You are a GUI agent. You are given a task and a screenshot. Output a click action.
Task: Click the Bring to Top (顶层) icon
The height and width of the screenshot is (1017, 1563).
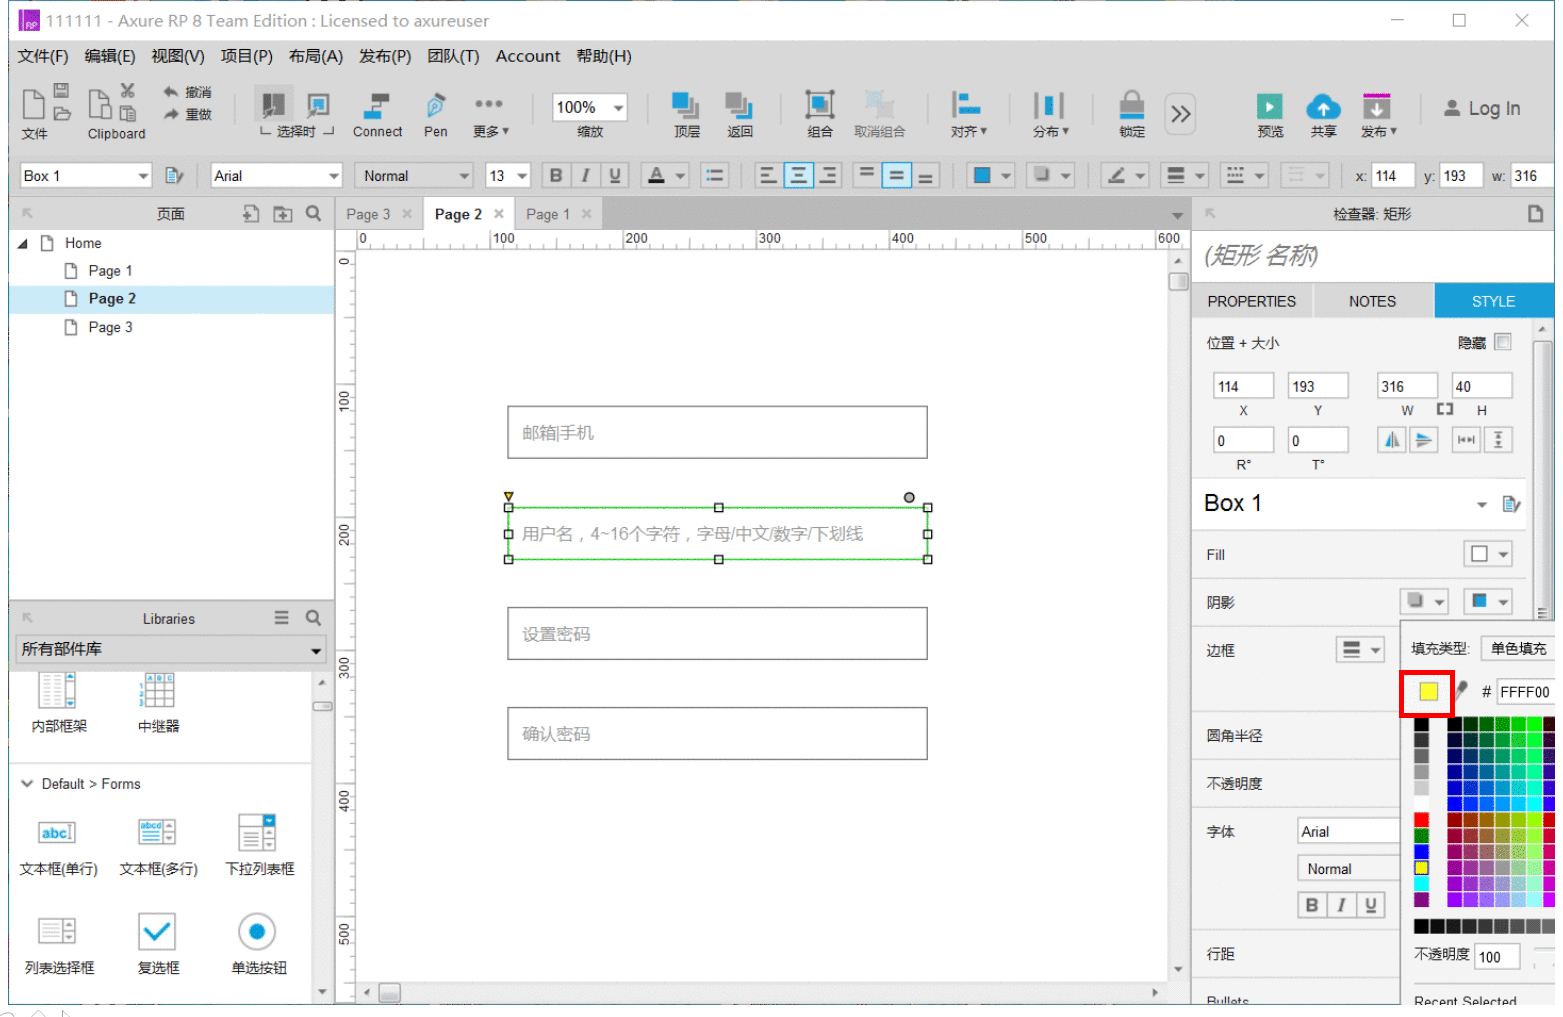pyautogui.click(x=686, y=105)
